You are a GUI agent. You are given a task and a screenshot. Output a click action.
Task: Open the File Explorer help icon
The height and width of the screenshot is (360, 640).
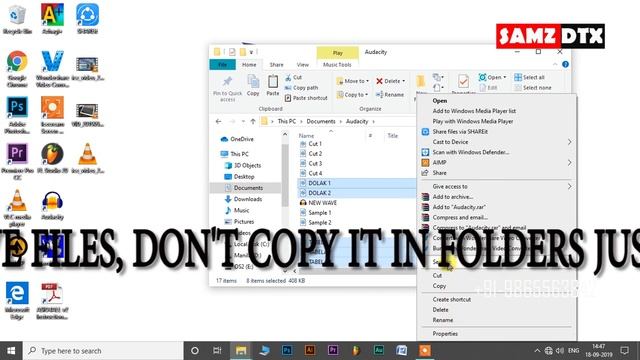click(x=565, y=64)
